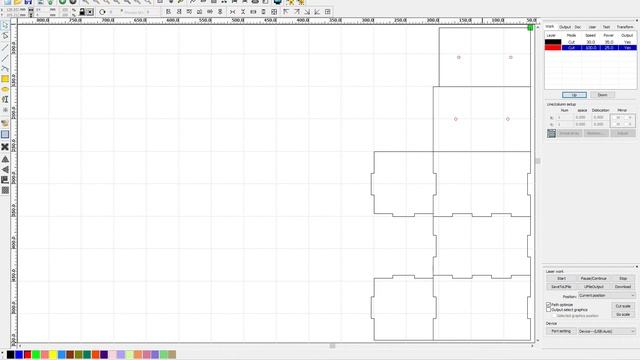Click the Start laser button
640x360 pixels.
click(561, 278)
